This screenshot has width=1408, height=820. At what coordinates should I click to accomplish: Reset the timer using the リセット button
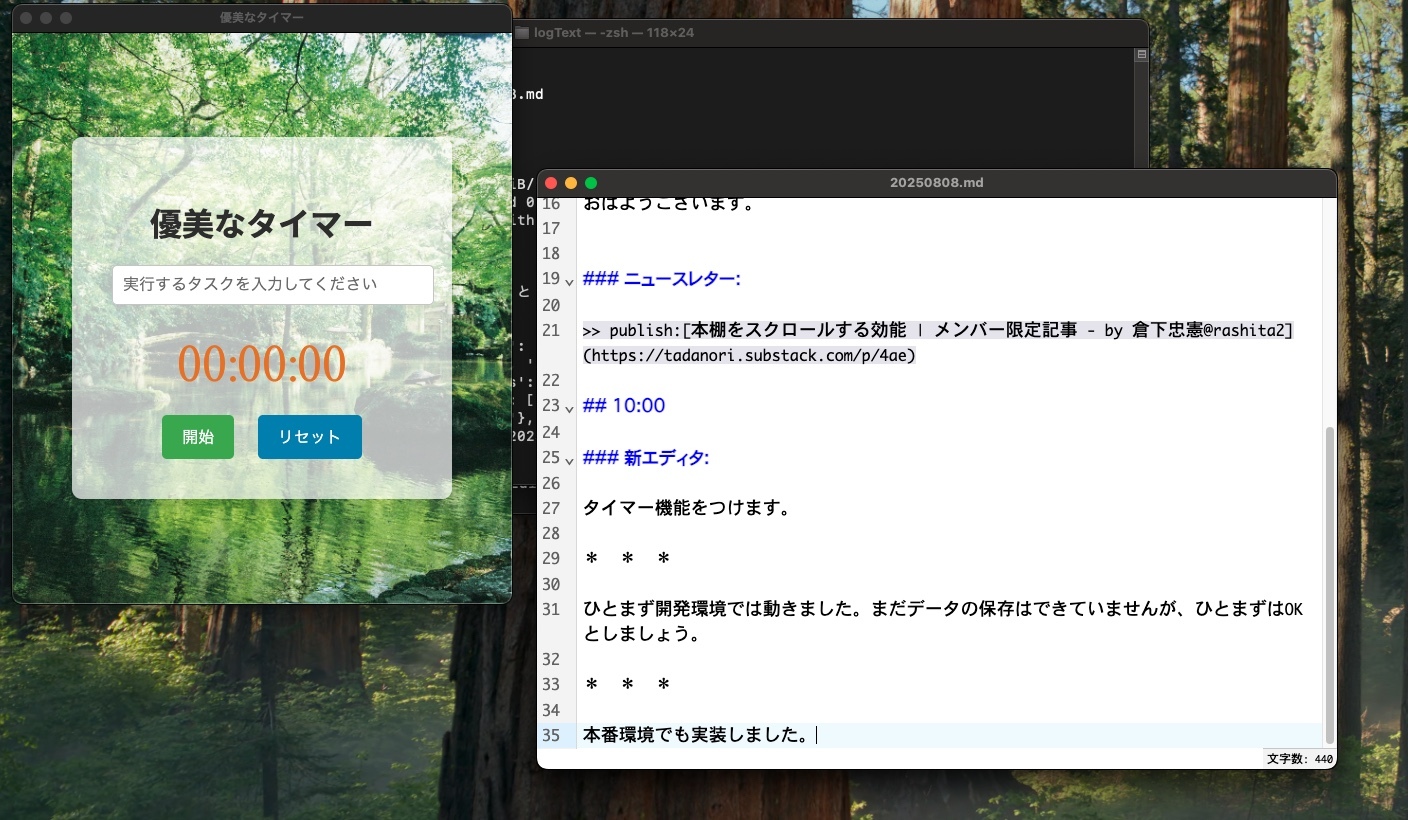[309, 437]
